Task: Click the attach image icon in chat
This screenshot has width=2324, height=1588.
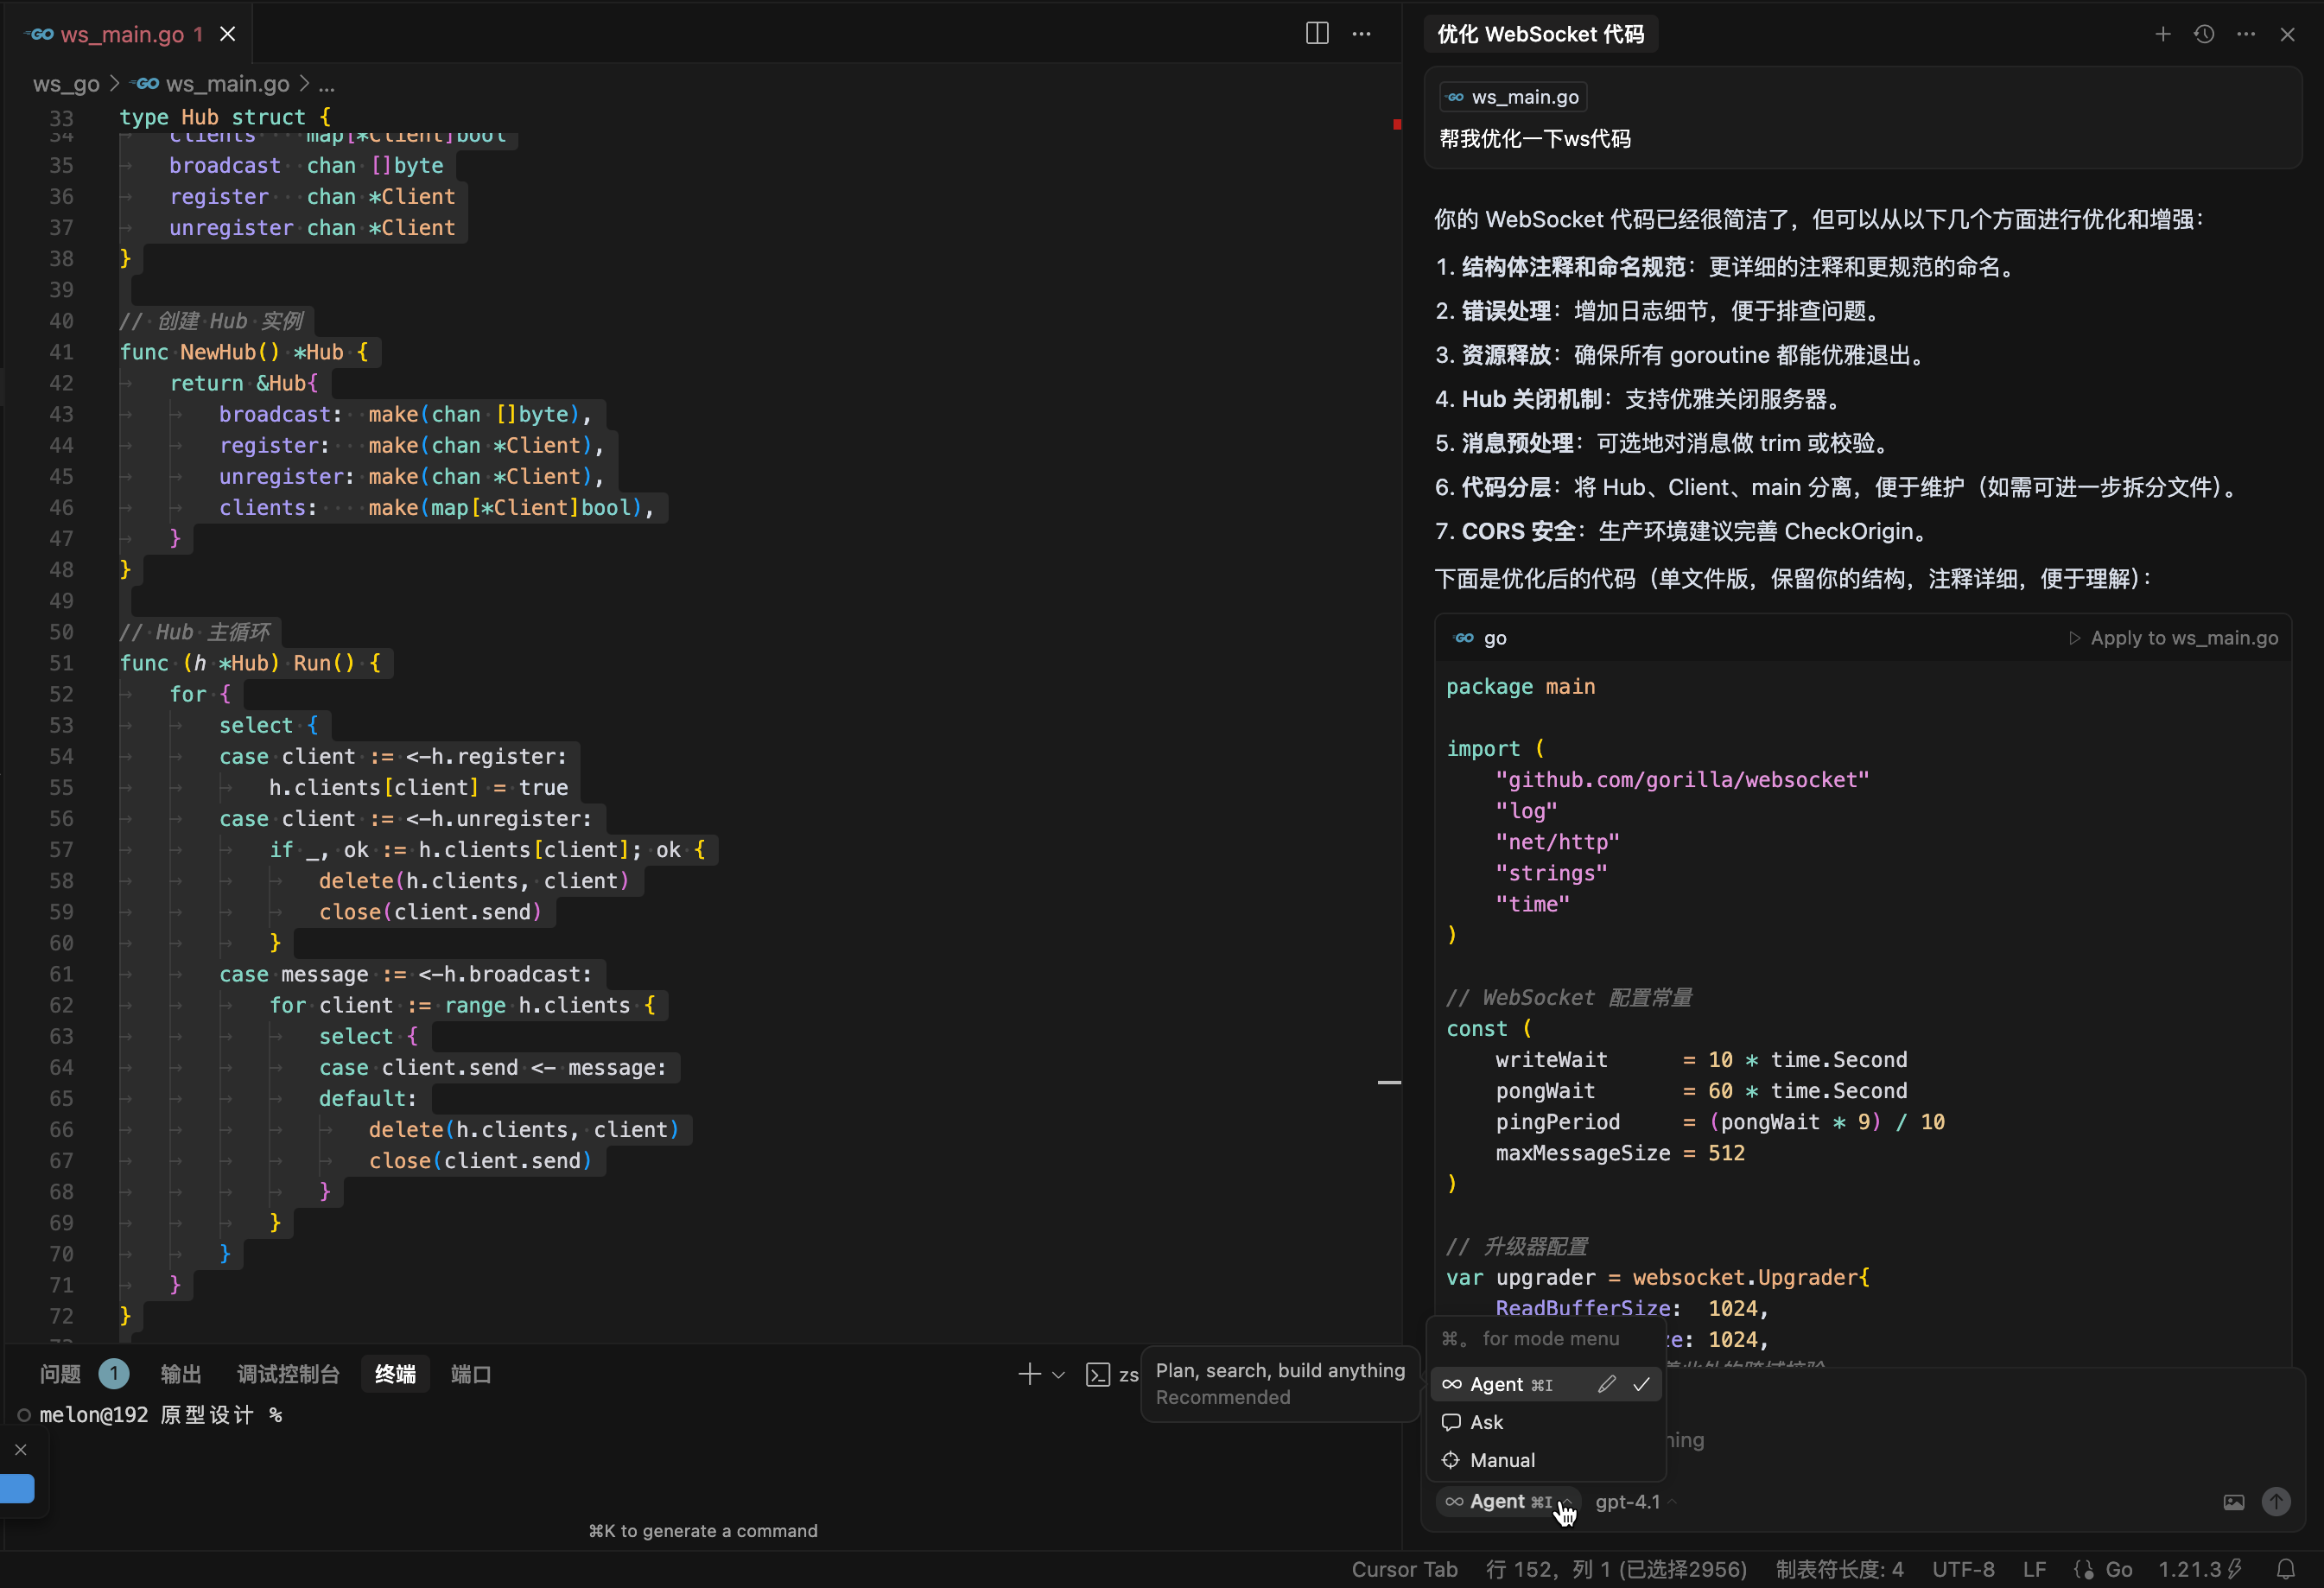Action: point(2233,1502)
